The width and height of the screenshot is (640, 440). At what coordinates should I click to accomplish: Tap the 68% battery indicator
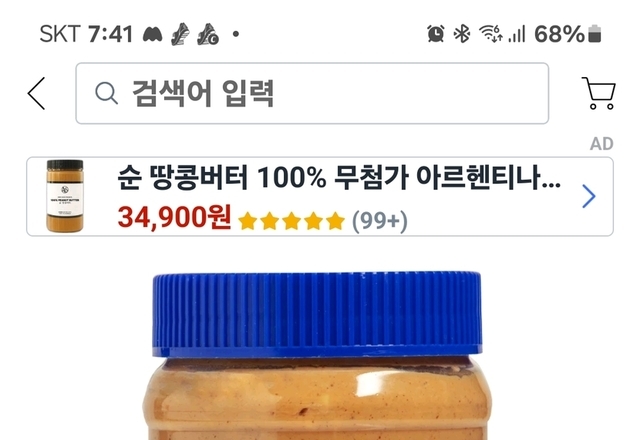coord(568,34)
